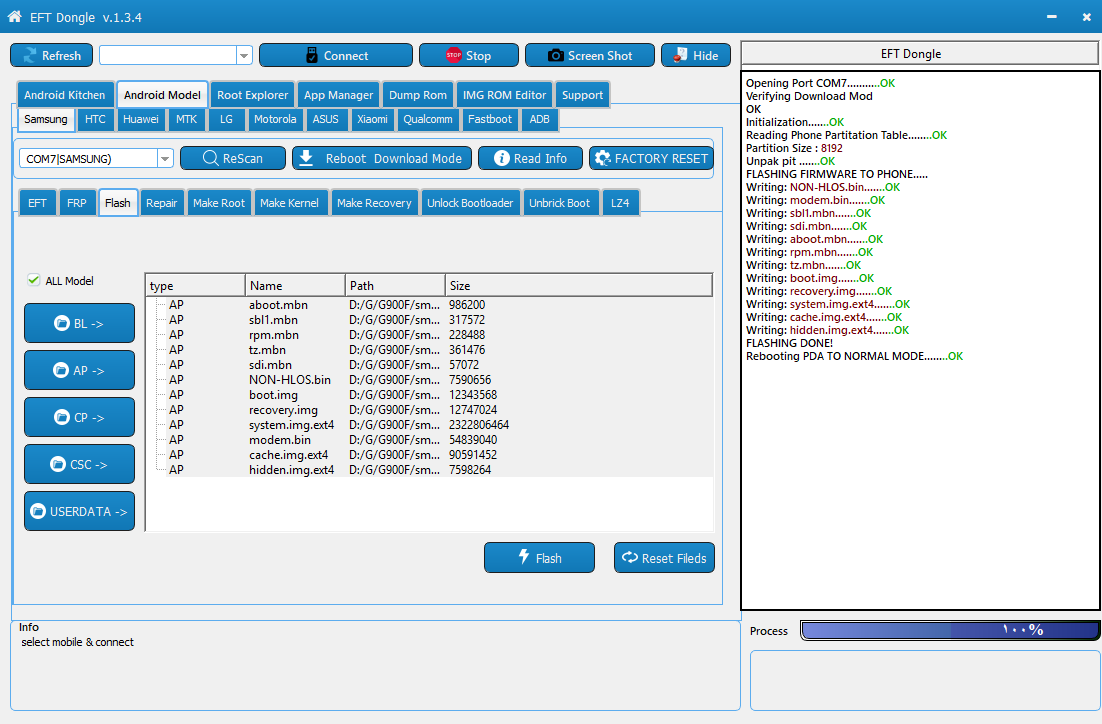Viewport: 1102px width, 724px height.
Task: Open the FRP sub-tab
Action: [x=77, y=203]
